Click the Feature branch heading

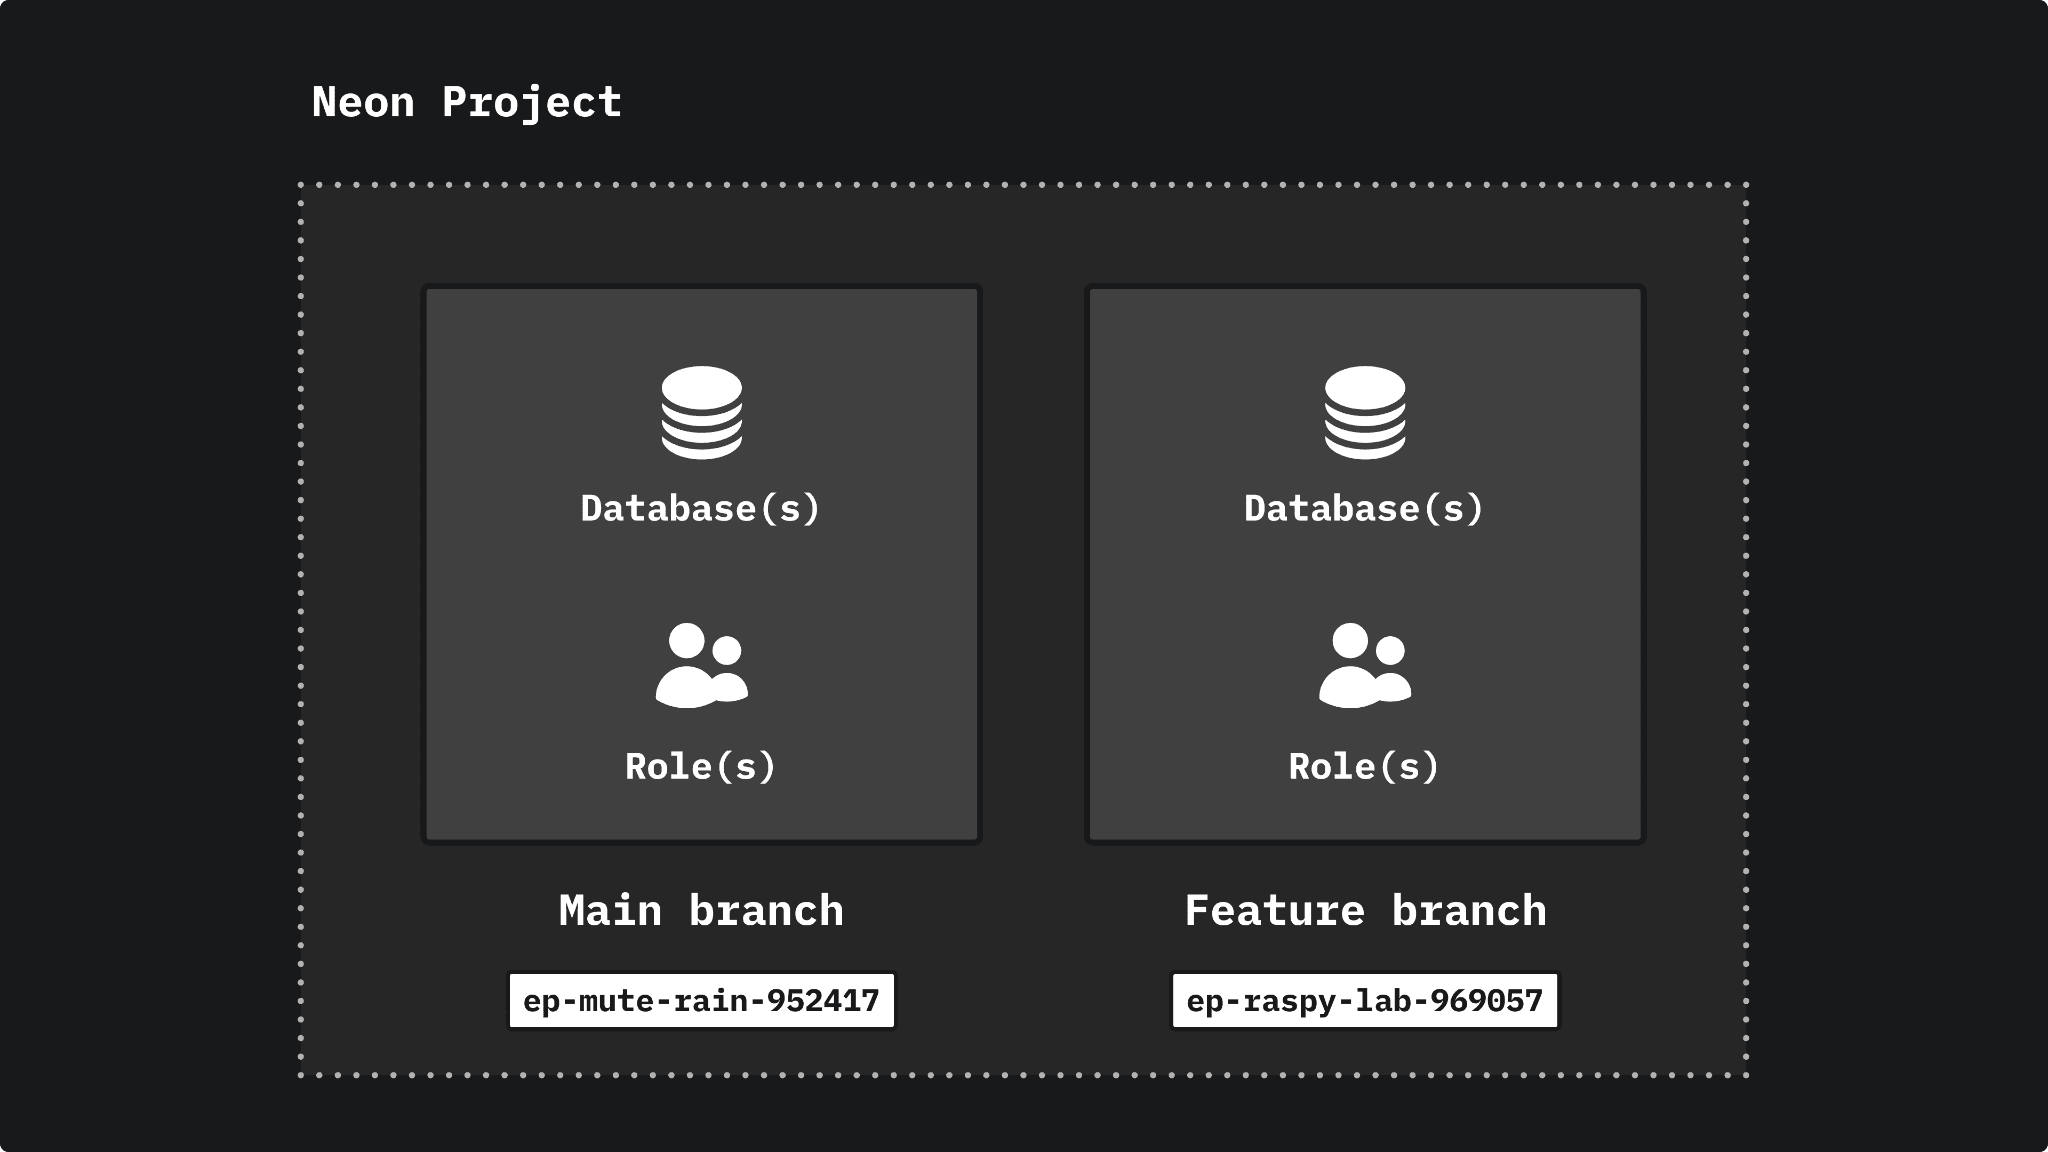[x=1365, y=911]
